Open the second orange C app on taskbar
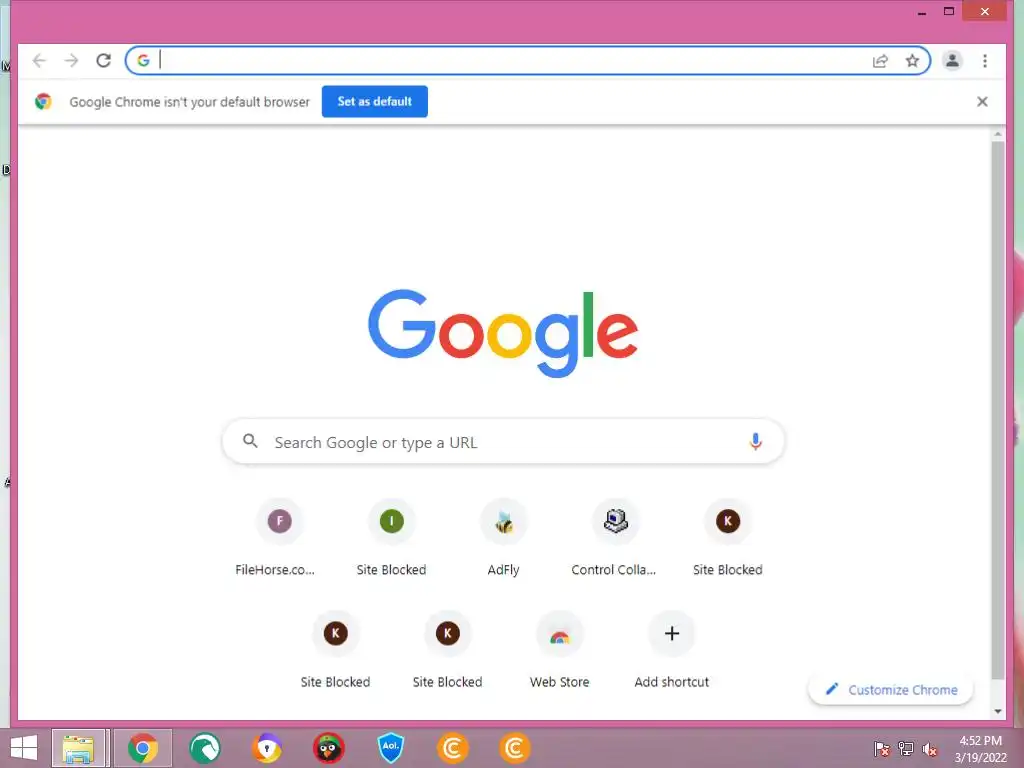 [515, 748]
